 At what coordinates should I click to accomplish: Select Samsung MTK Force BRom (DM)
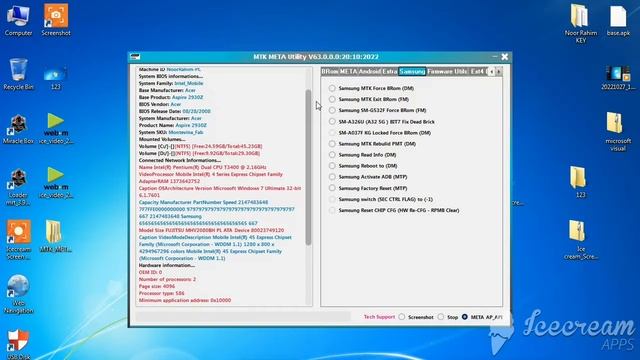tap(332, 88)
